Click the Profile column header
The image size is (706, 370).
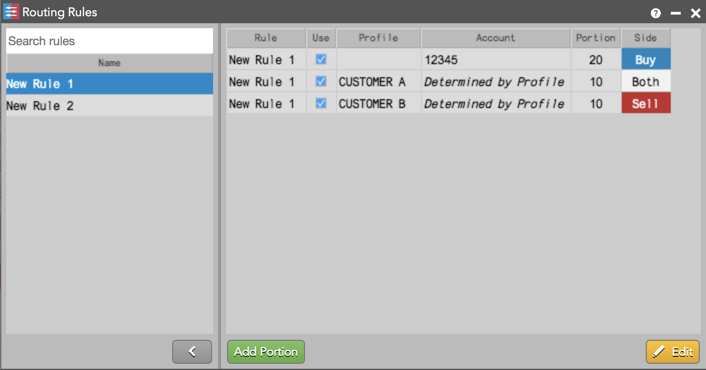(x=378, y=38)
